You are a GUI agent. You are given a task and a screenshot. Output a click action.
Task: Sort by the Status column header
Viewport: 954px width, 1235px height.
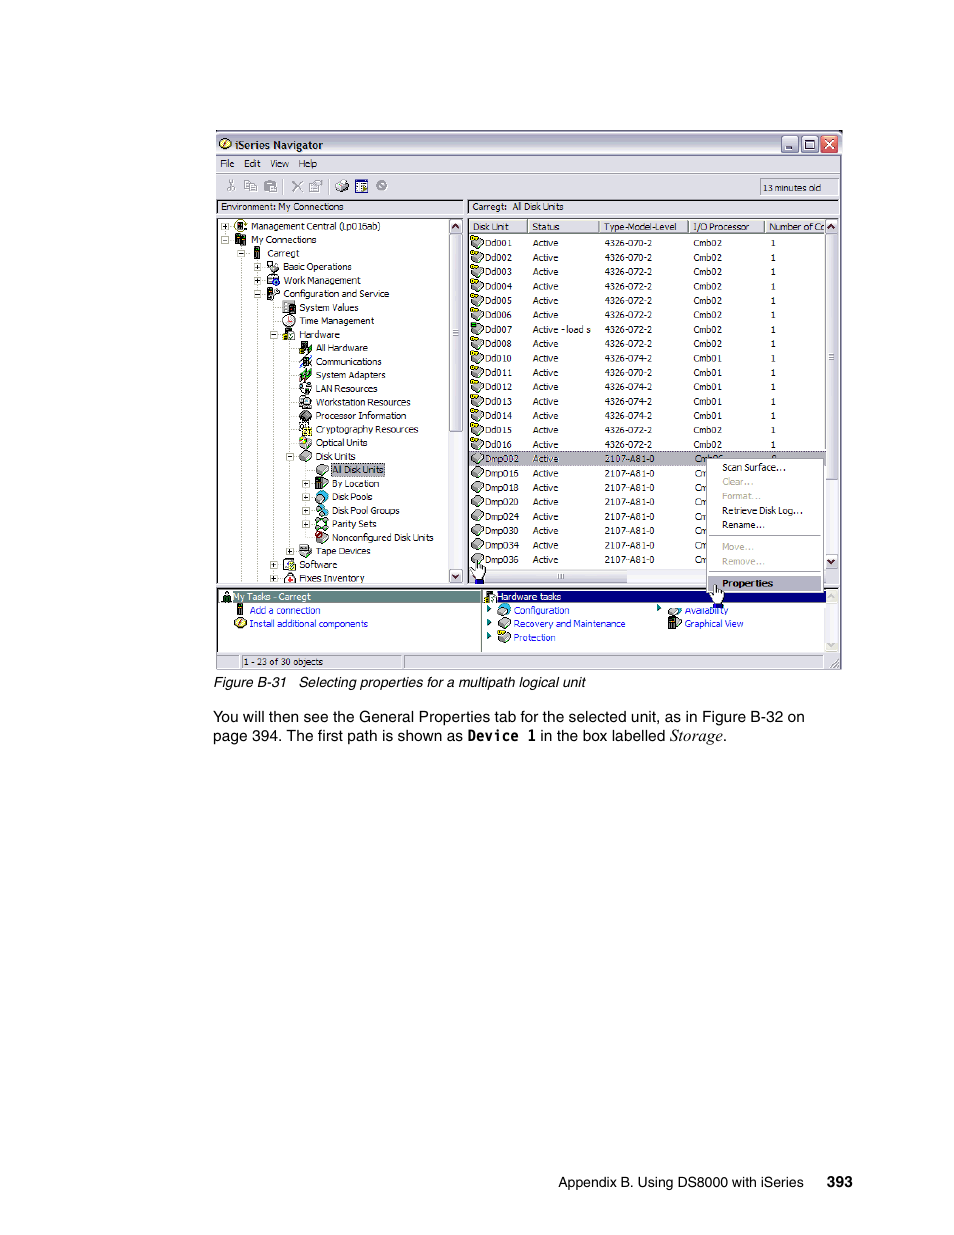tap(563, 227)
